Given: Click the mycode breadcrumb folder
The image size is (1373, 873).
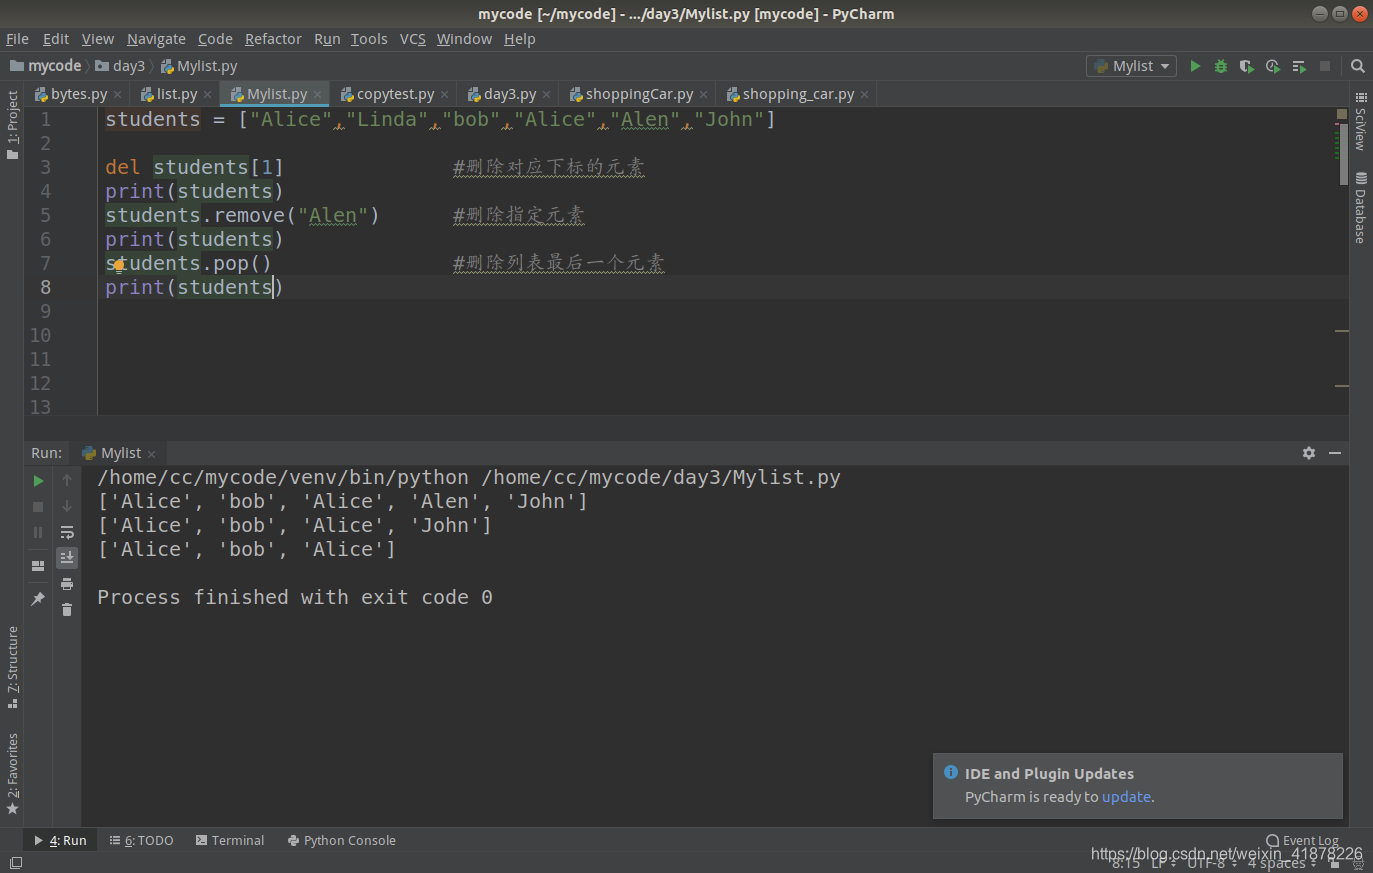Looking at the screenshot, I should 46,66.
